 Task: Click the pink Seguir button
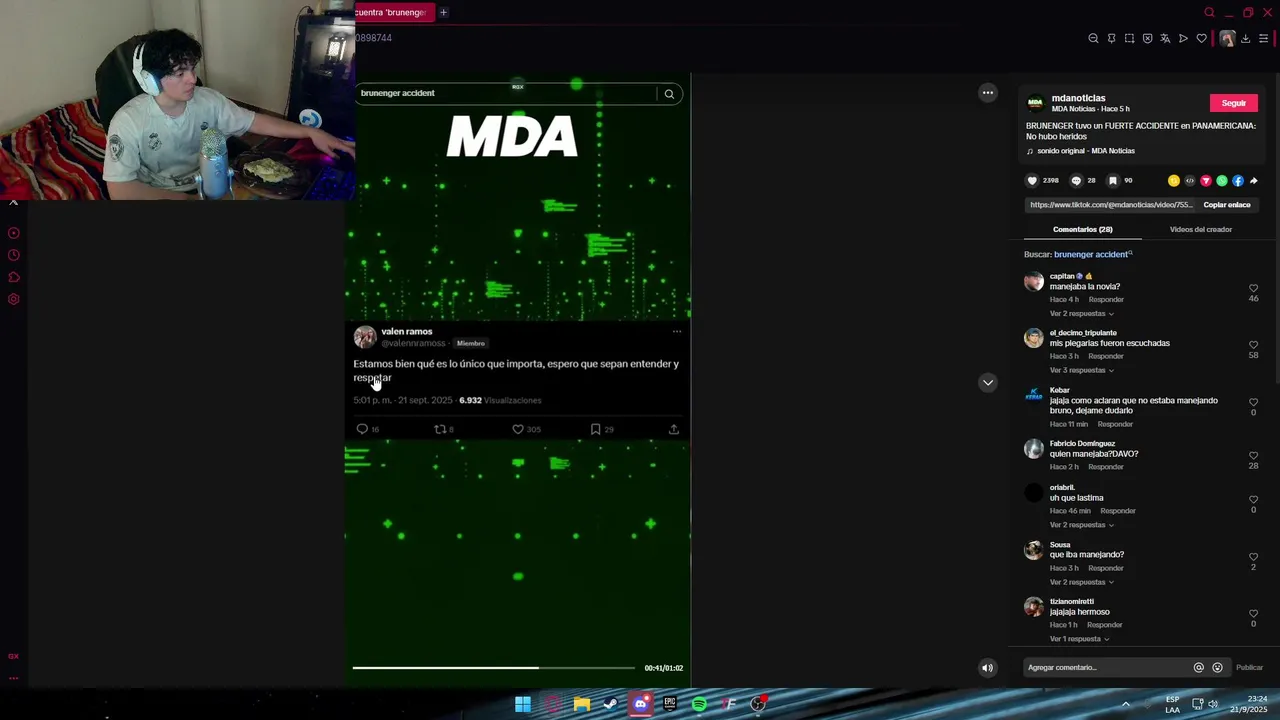click(1233, 103)
